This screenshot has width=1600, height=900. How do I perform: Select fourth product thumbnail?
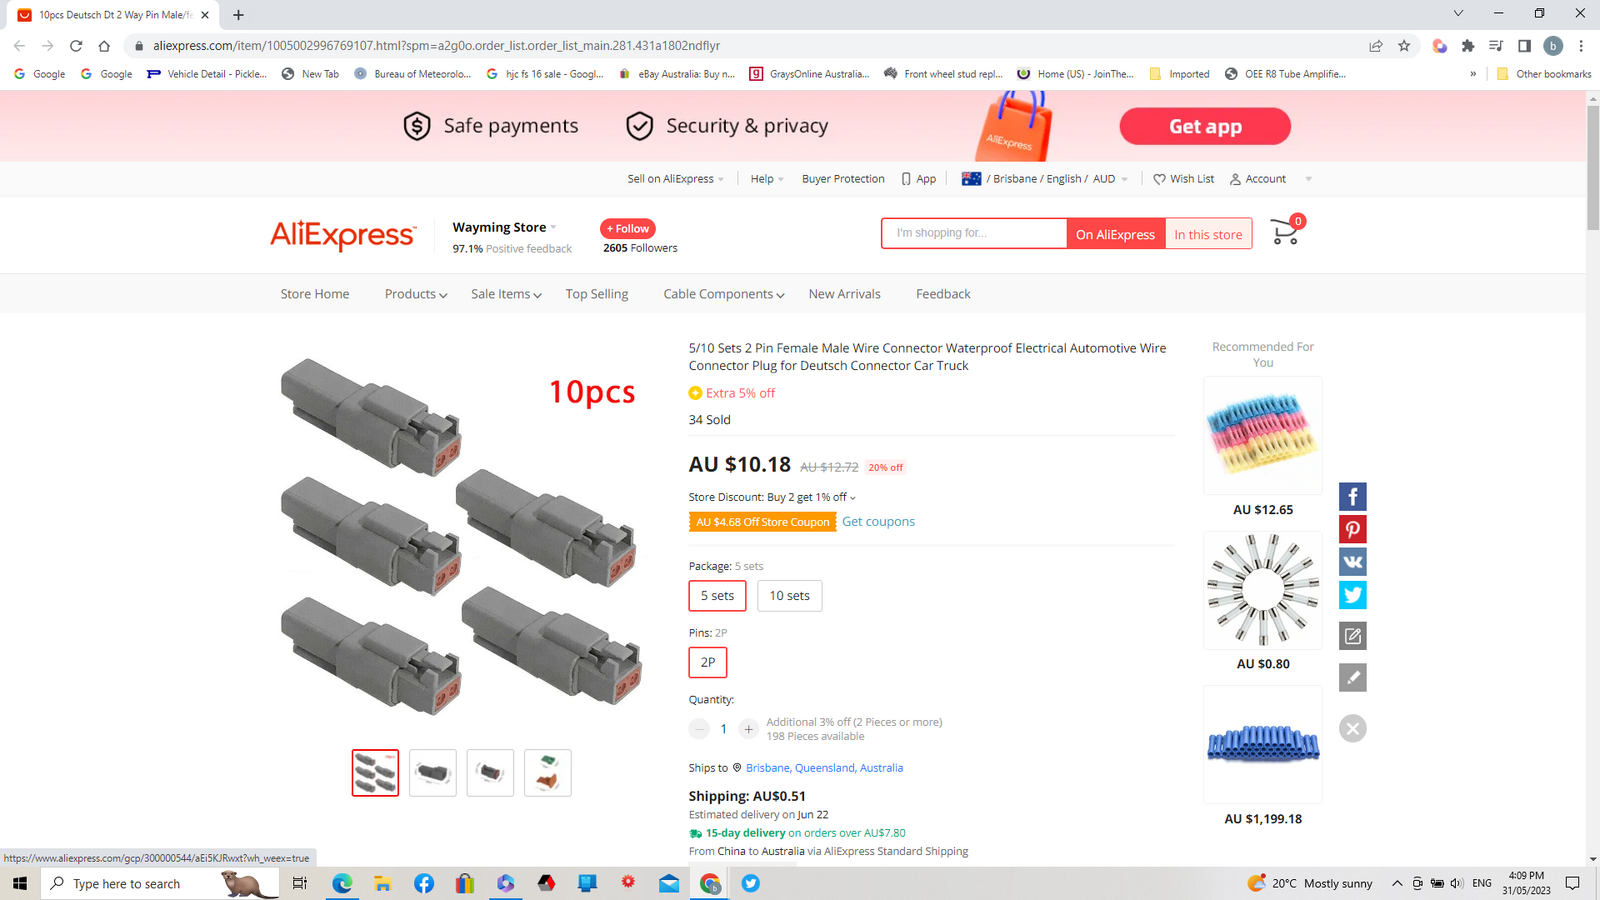pyautogui.click(x=548, y=773)
